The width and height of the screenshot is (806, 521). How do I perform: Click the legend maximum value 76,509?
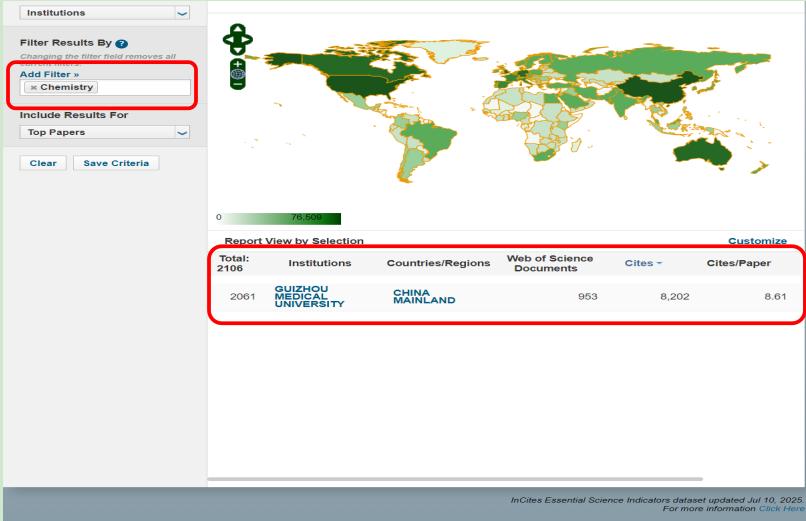coord(306,217)
